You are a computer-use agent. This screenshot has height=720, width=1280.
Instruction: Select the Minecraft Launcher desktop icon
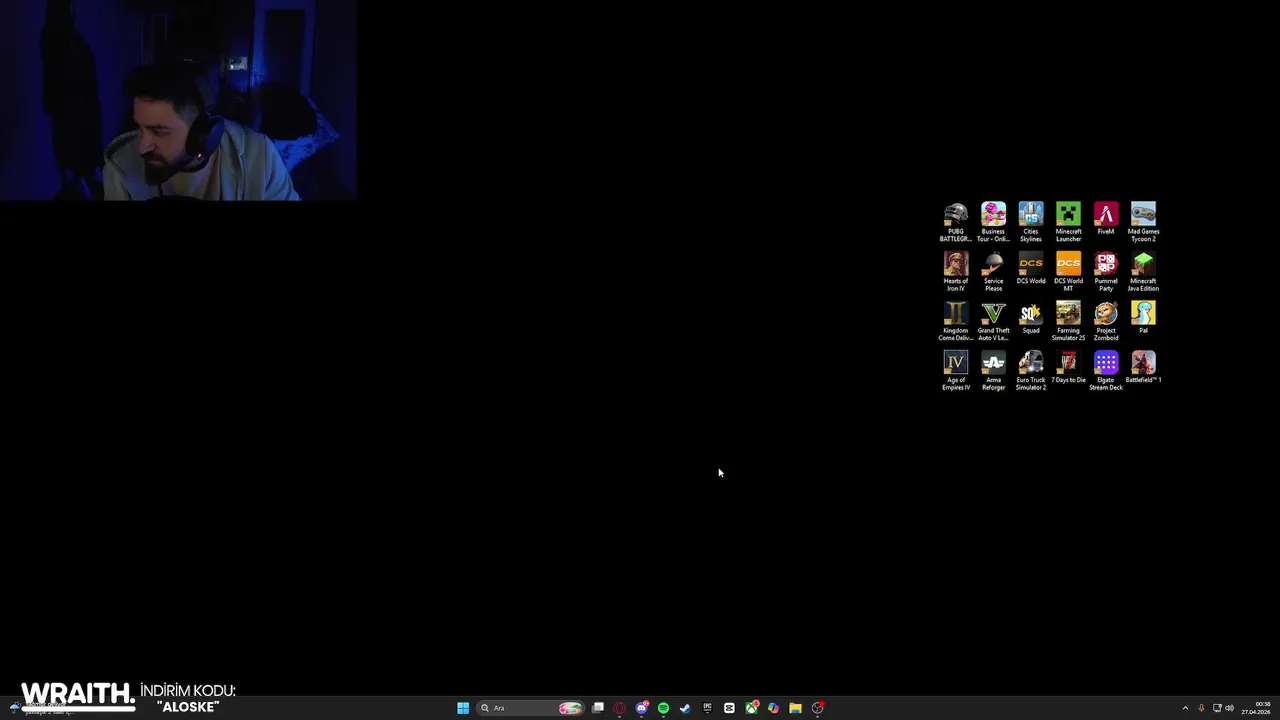1068,222
